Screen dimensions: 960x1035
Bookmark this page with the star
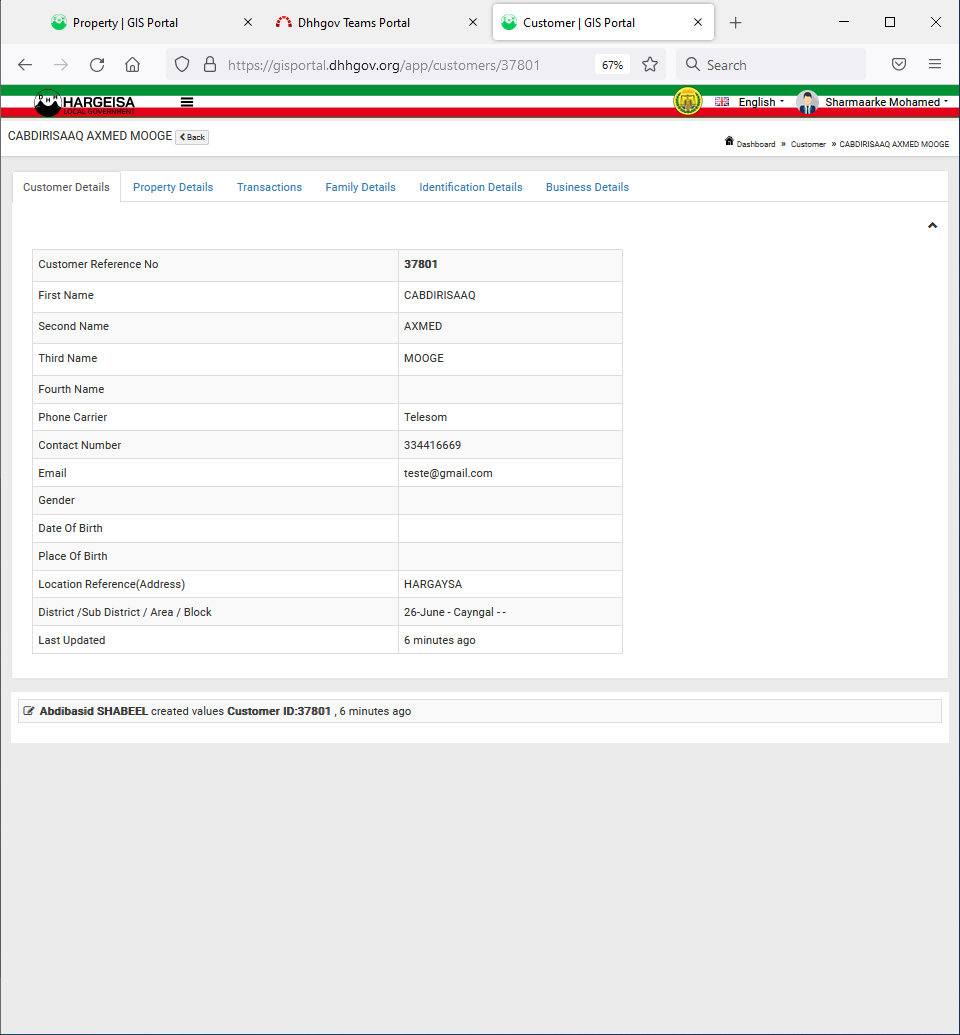(x=650, y=65)
